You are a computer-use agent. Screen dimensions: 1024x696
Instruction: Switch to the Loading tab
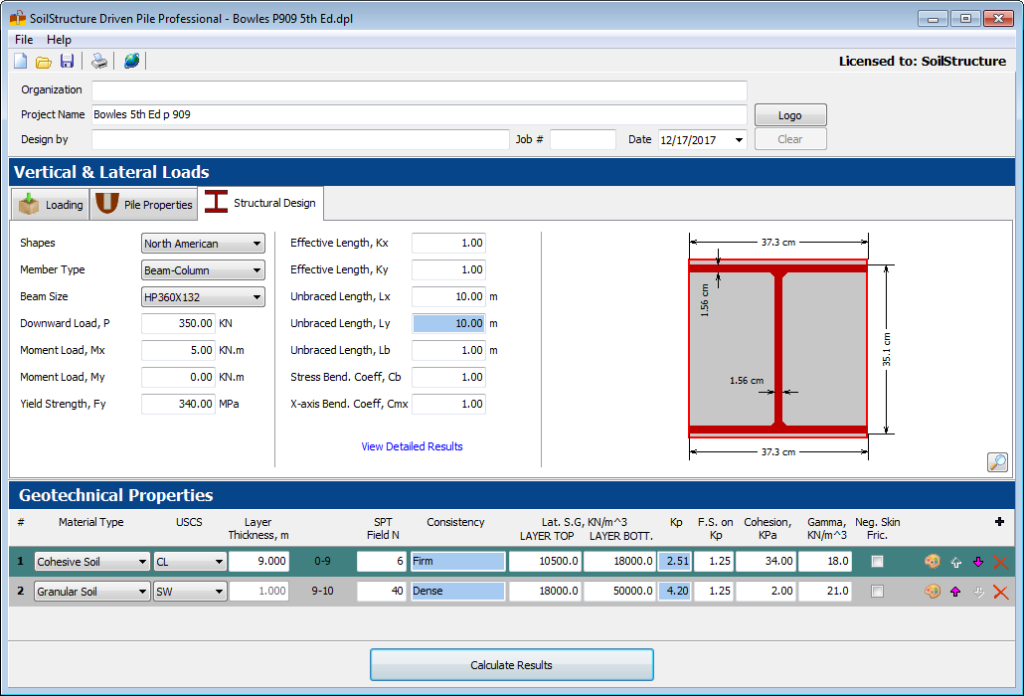50,204
